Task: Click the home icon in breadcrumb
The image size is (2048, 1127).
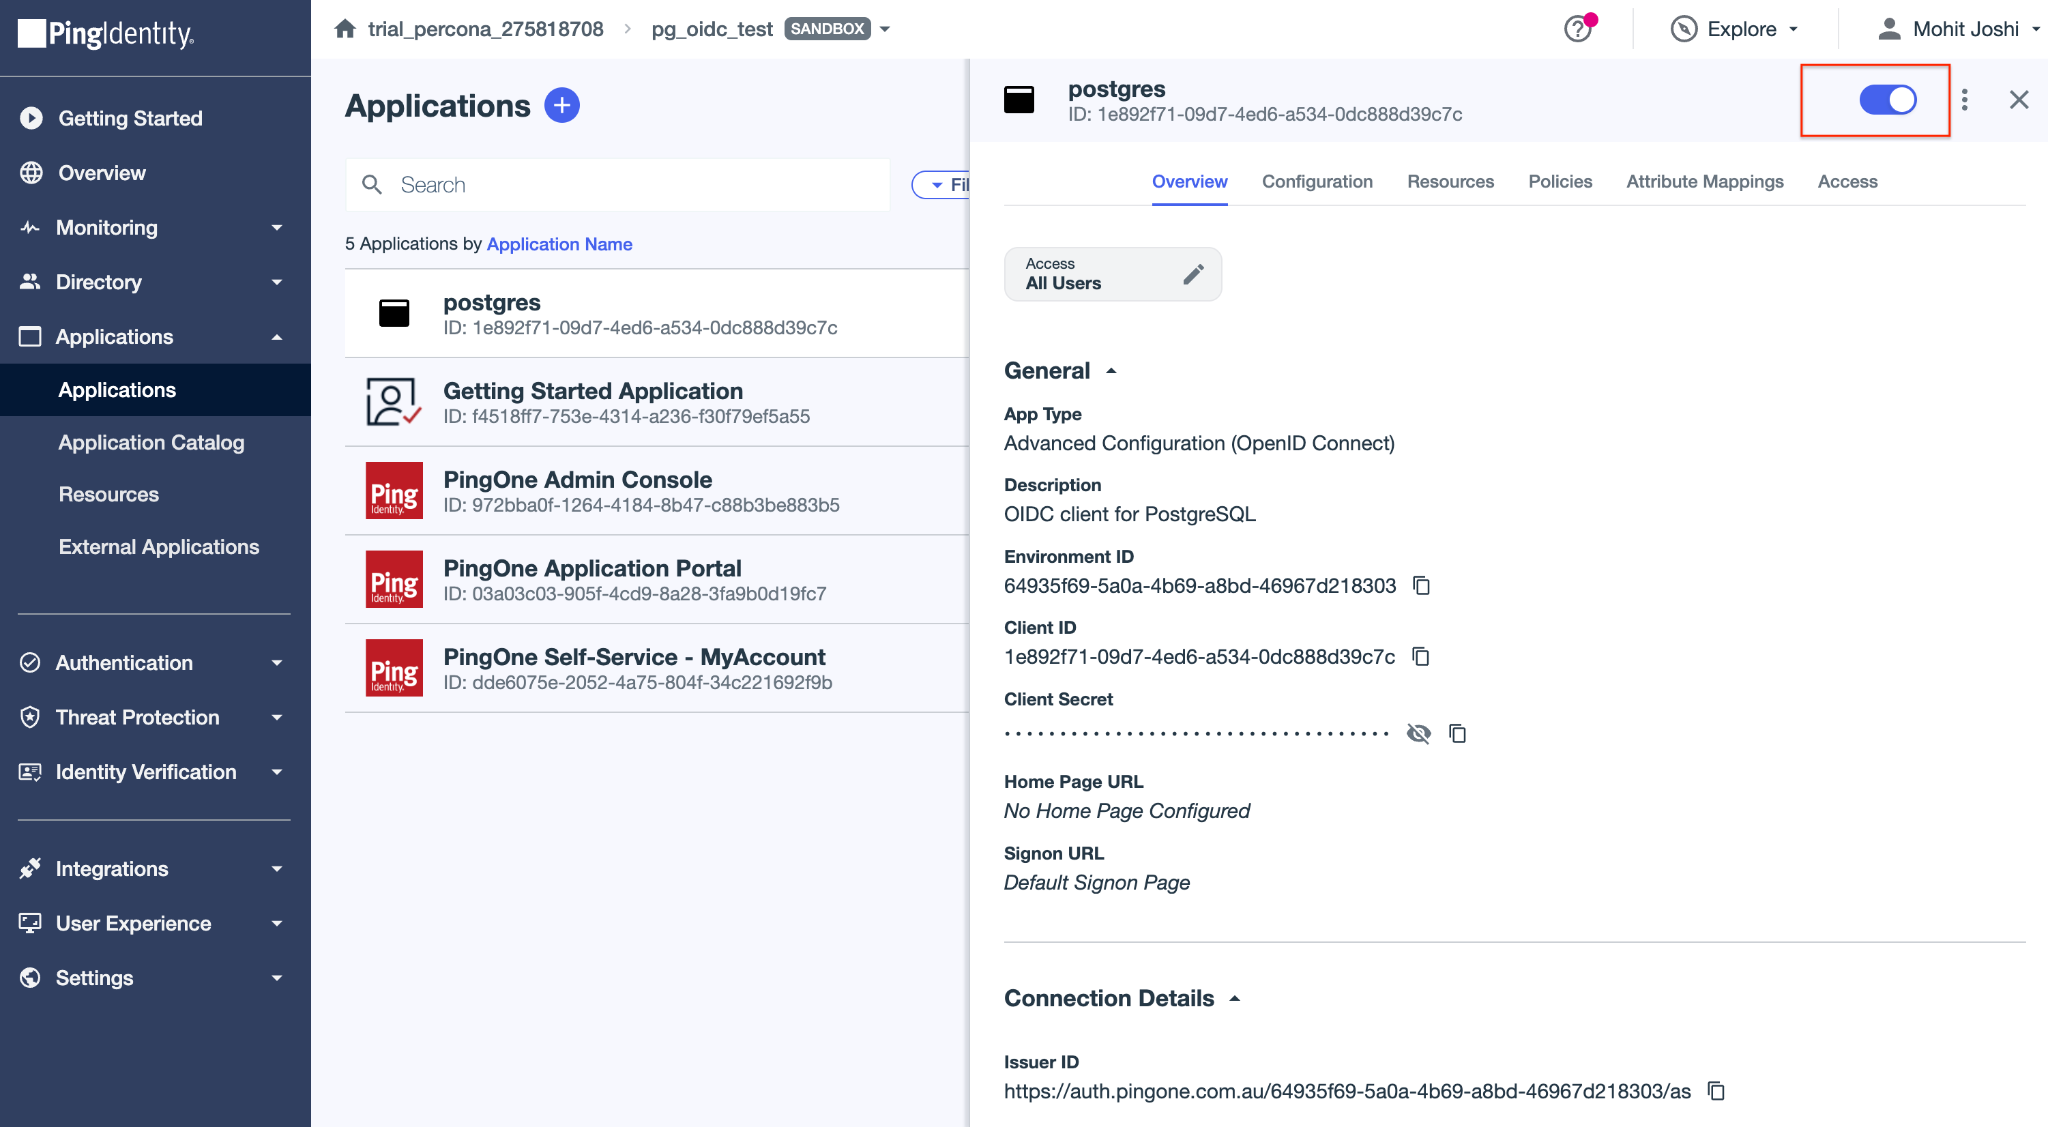Action: [x=345, y=29]
